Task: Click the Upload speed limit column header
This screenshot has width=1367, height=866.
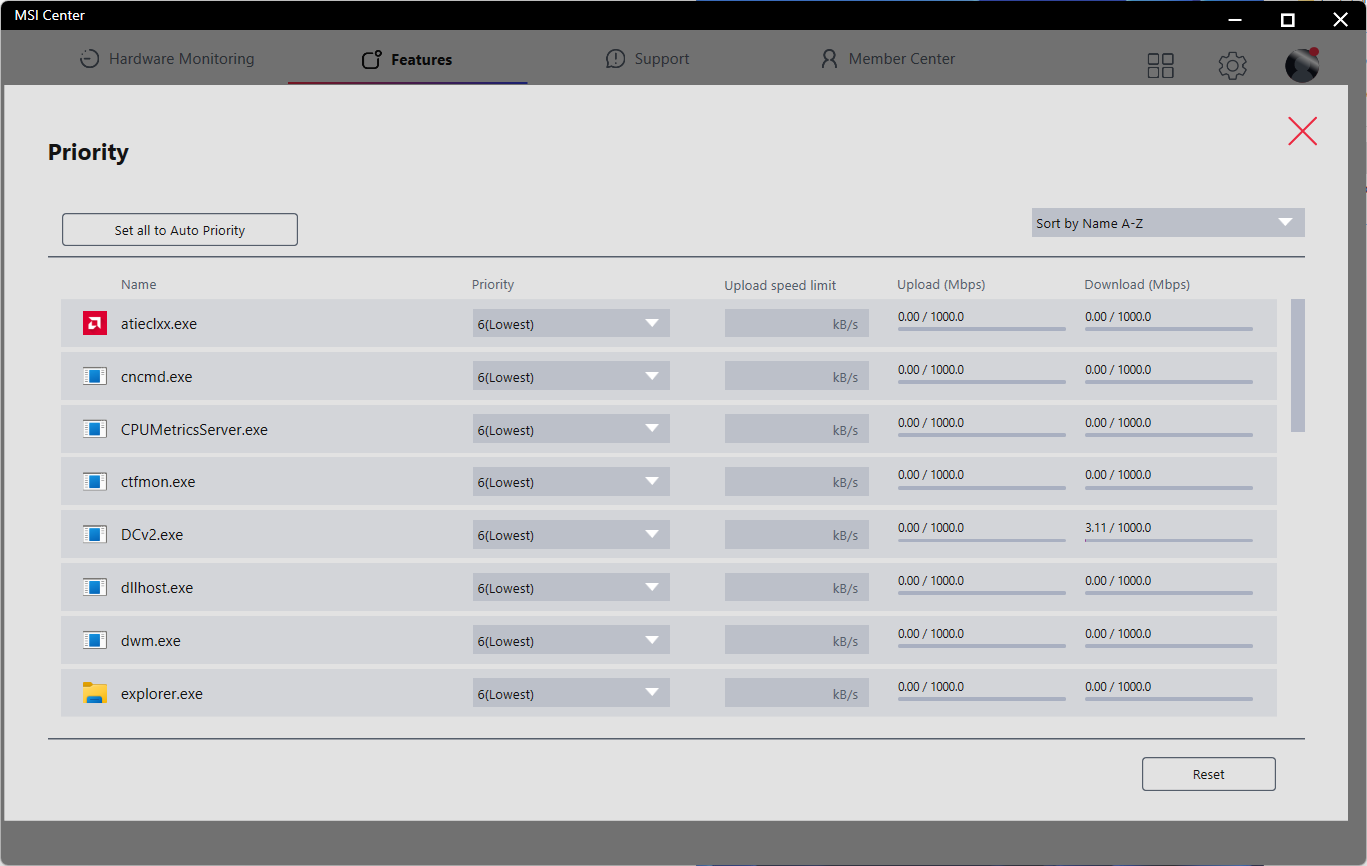Action: (780, 285)
